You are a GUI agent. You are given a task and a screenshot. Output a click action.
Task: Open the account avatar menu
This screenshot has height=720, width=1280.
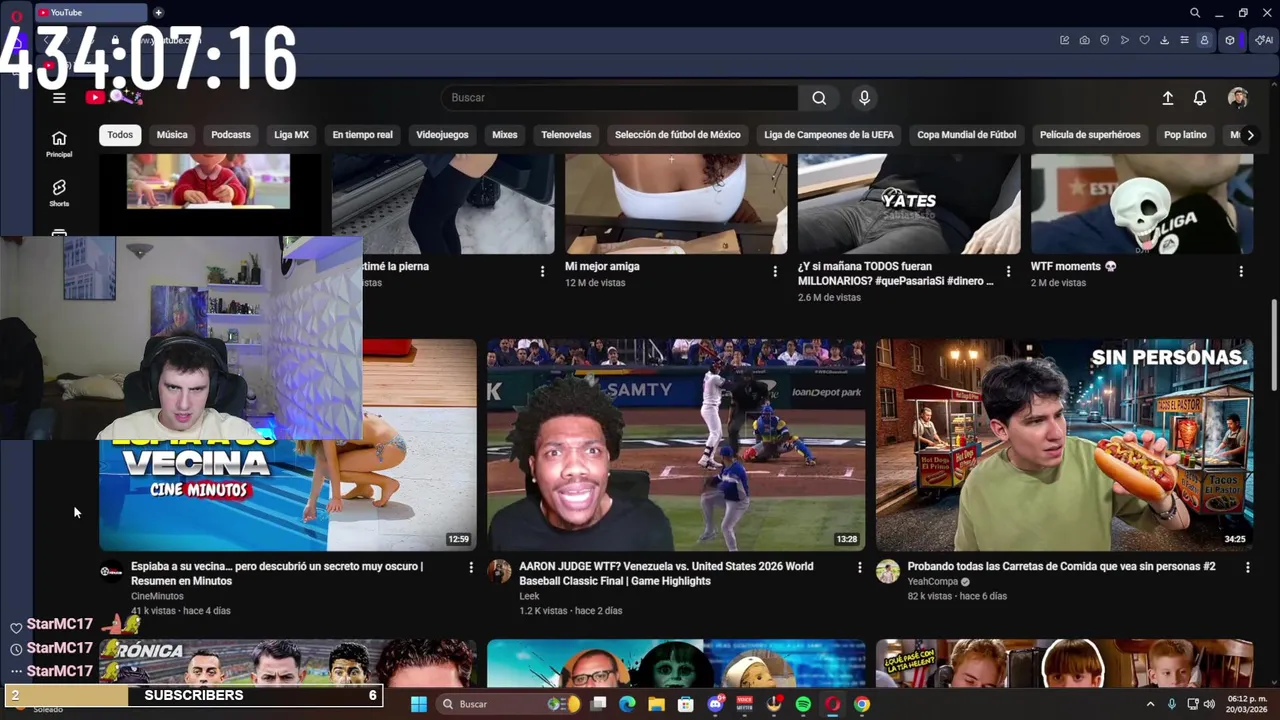coord(1238,98)
